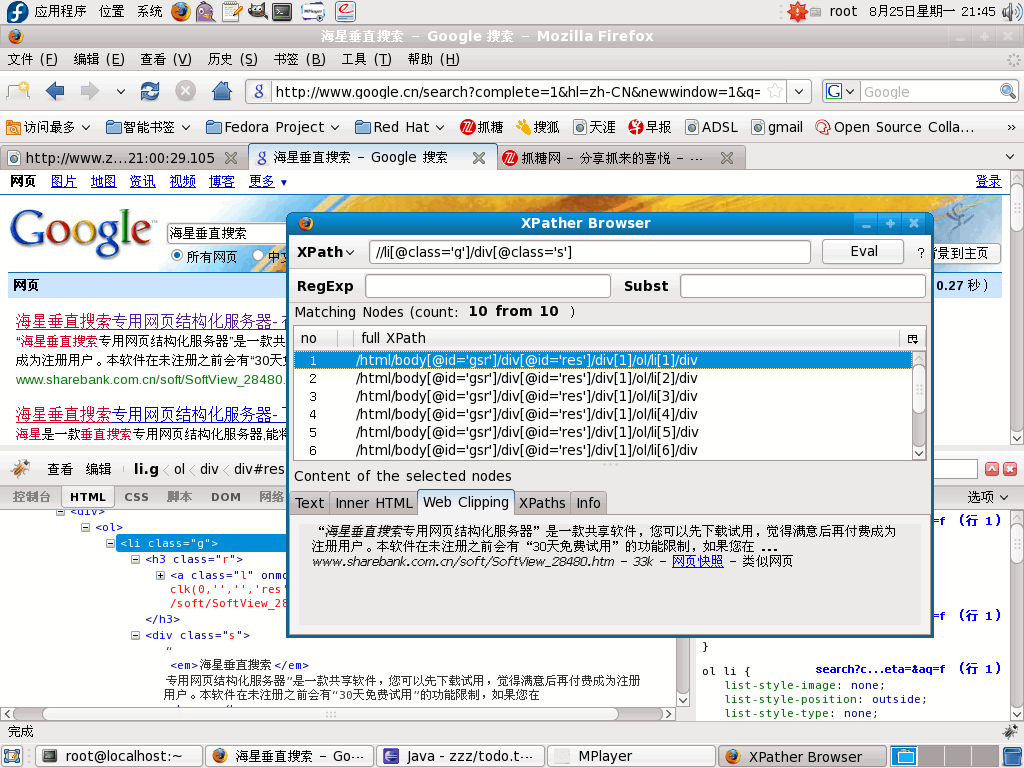Expand the a class="l" node
Screen dimensions: 1024x768
tap(160, 575)
